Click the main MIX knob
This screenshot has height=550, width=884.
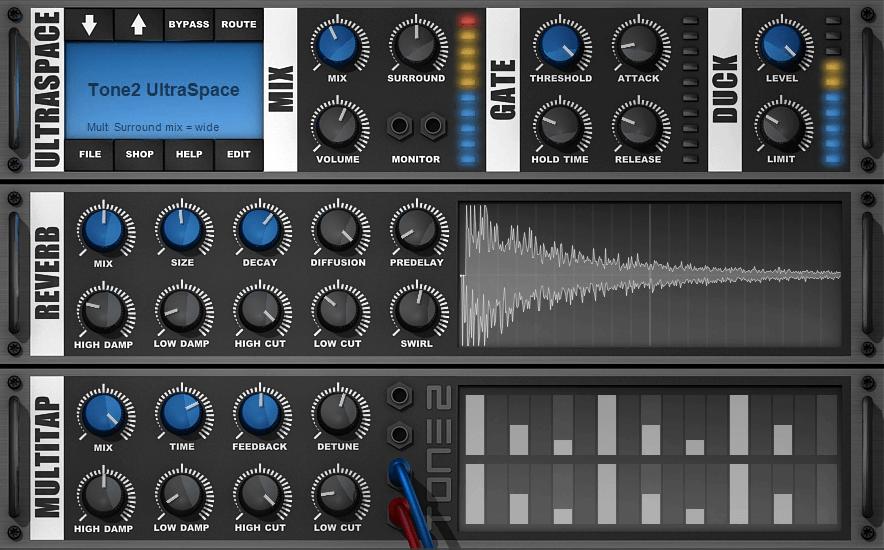point(338,44)
